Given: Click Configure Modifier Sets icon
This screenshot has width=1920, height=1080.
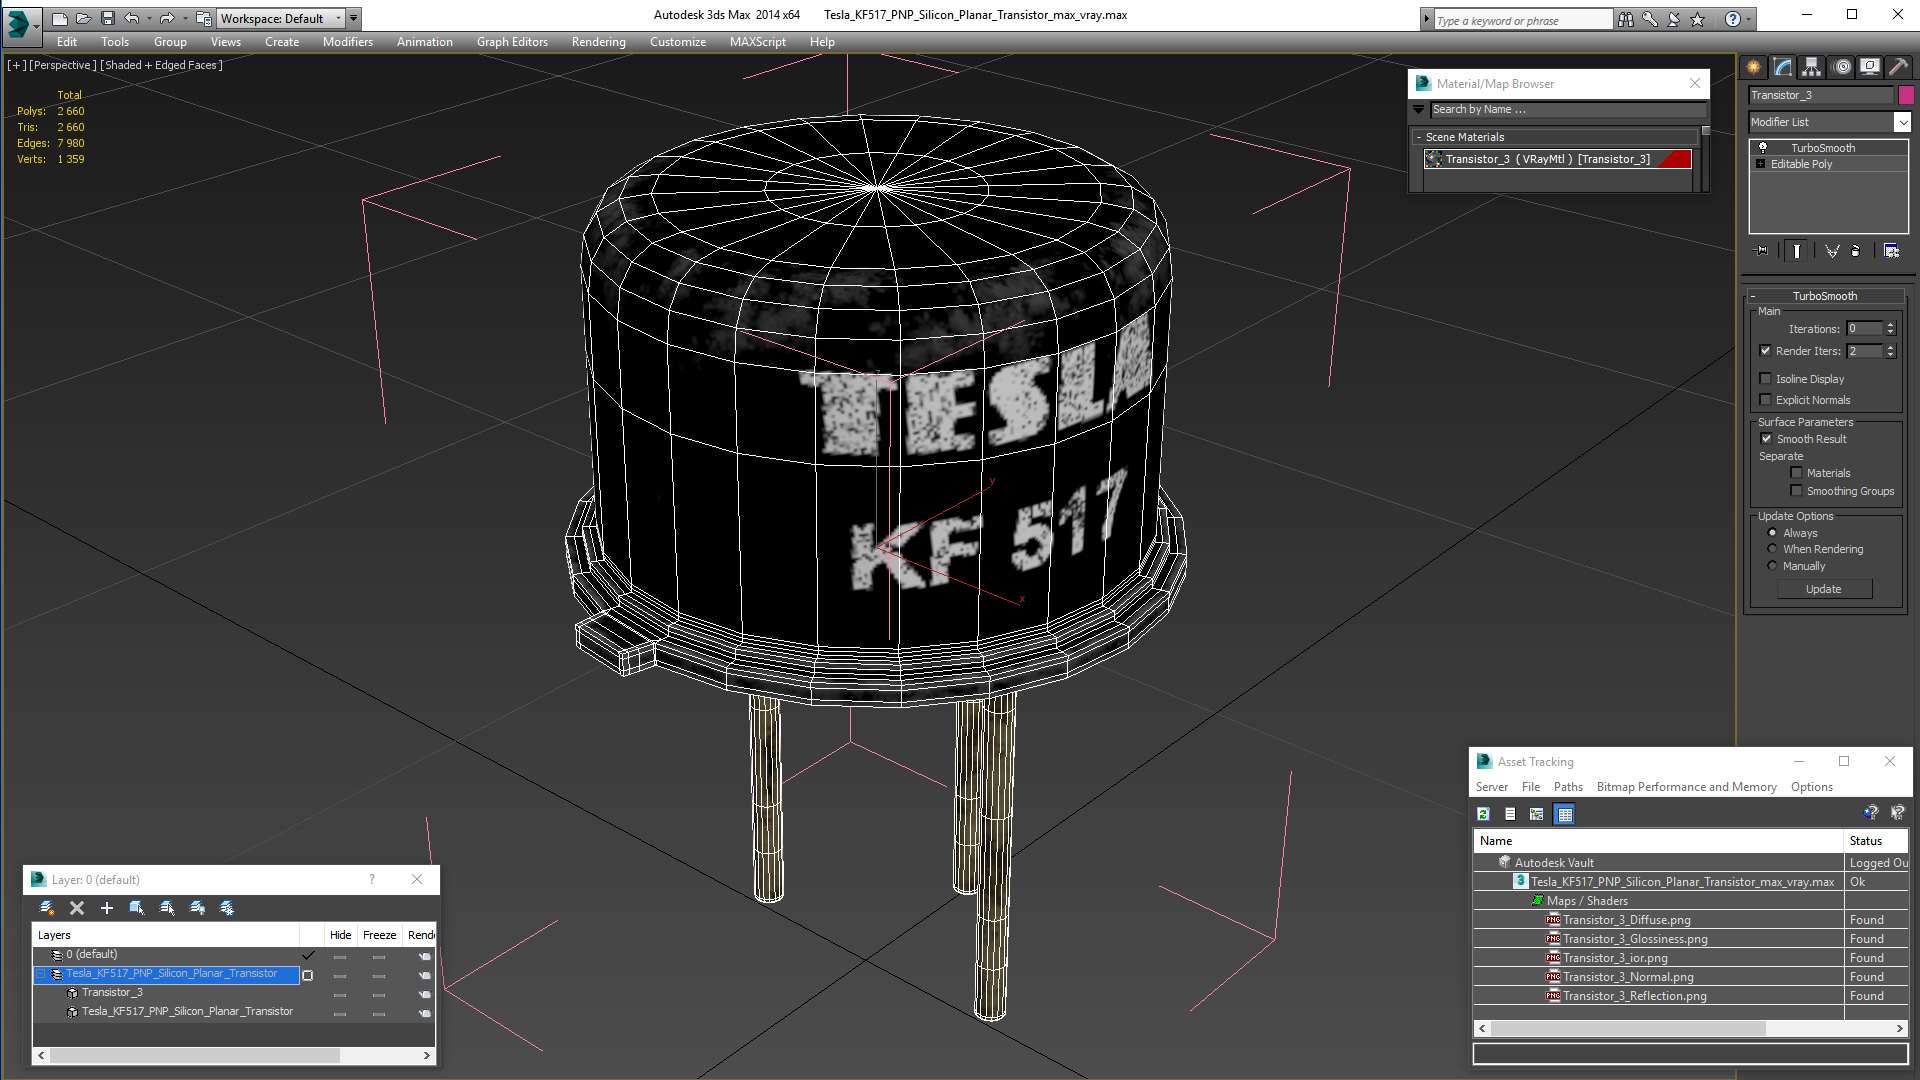Looking at the screenshot, I should click(x=1891, y=251).
